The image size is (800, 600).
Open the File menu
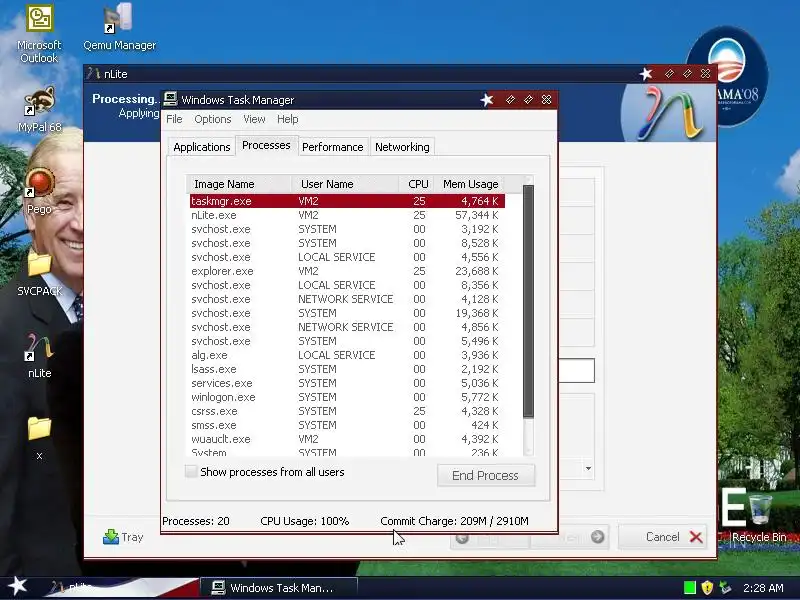tap(174, 119)
